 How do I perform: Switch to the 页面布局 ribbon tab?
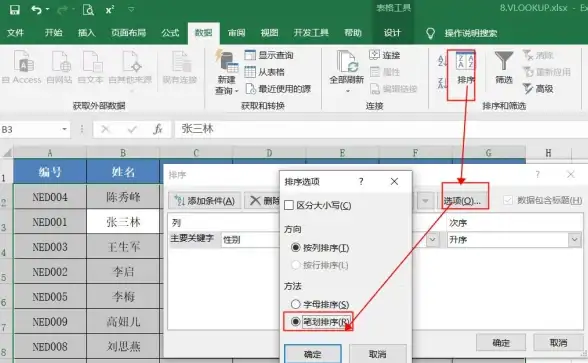tap(128, 33)
